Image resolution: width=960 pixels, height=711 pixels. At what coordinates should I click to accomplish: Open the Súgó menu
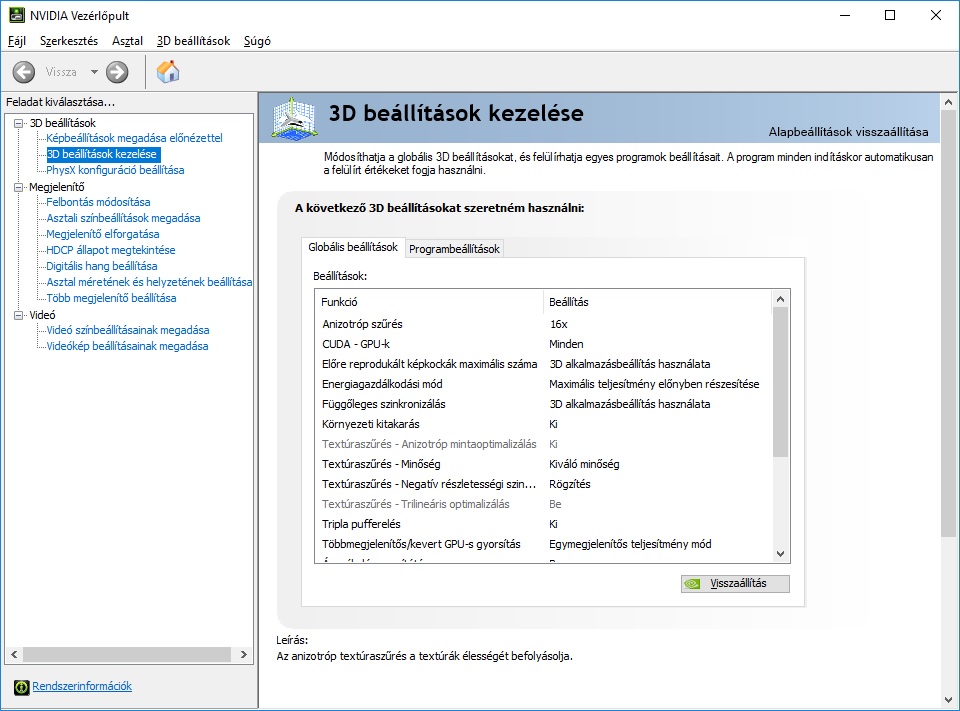[x=257, y=41]
